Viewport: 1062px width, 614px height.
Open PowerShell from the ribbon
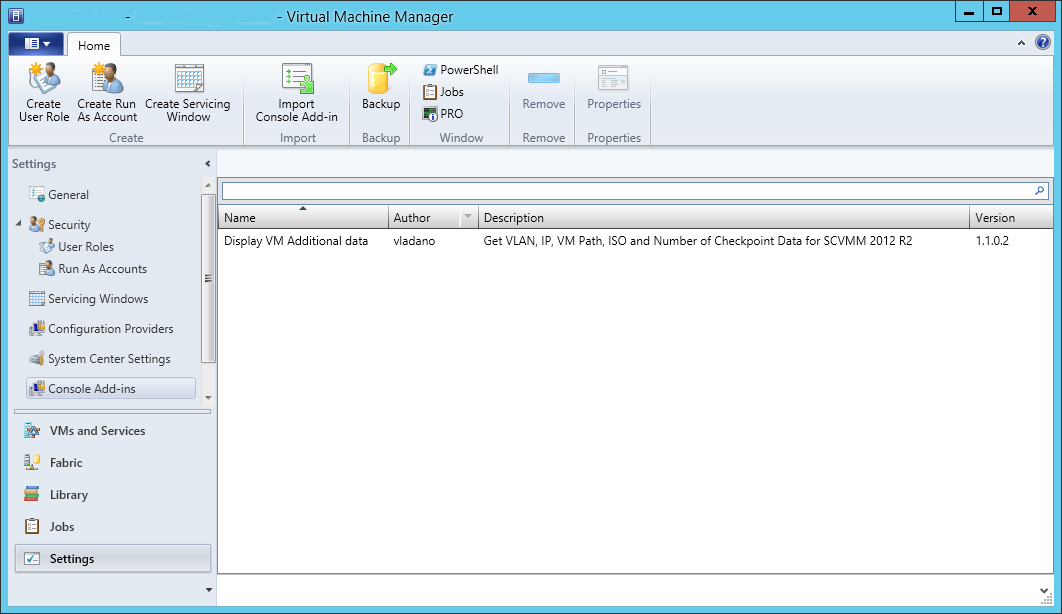point(461,70)
